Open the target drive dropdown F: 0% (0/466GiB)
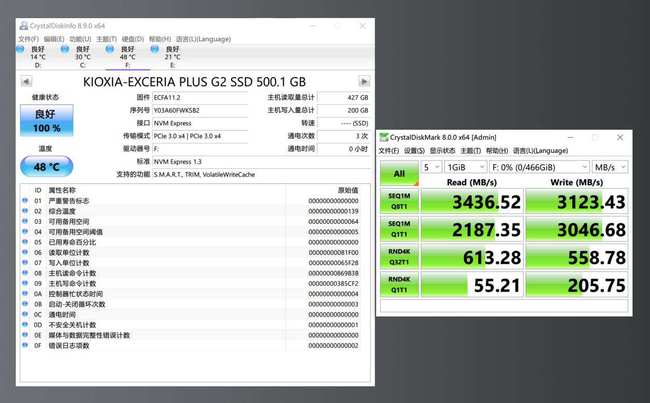This screenshot has width=650, height=403. click(539, 167)
